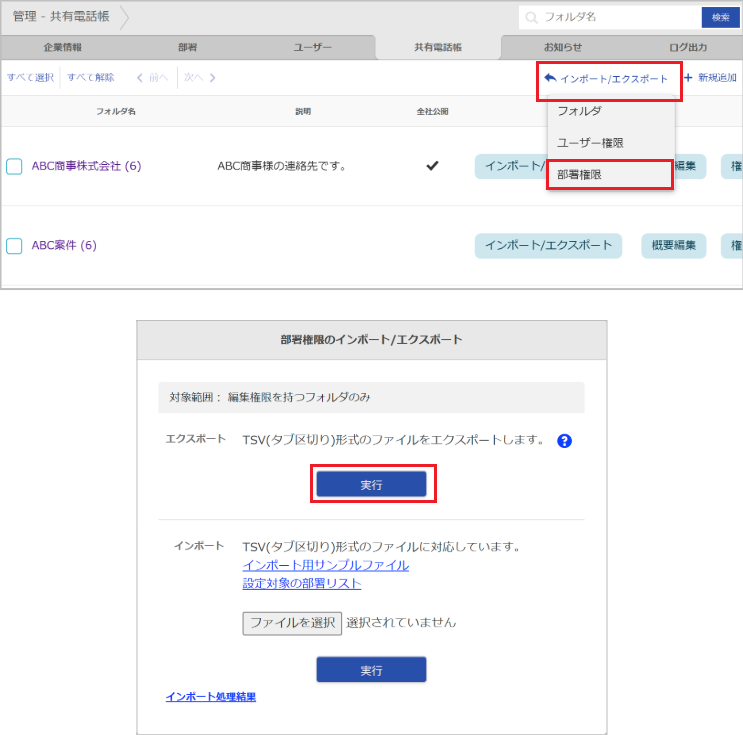This screenshot has width=743, height=735.
Task: Choose 部署権限 from the dropdown menu
Action: point(610,175)
